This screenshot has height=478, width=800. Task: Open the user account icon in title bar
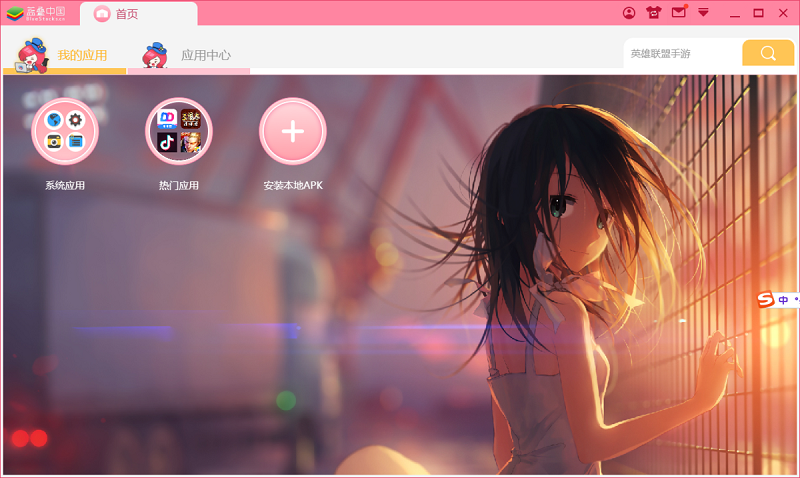pos(629,13)
